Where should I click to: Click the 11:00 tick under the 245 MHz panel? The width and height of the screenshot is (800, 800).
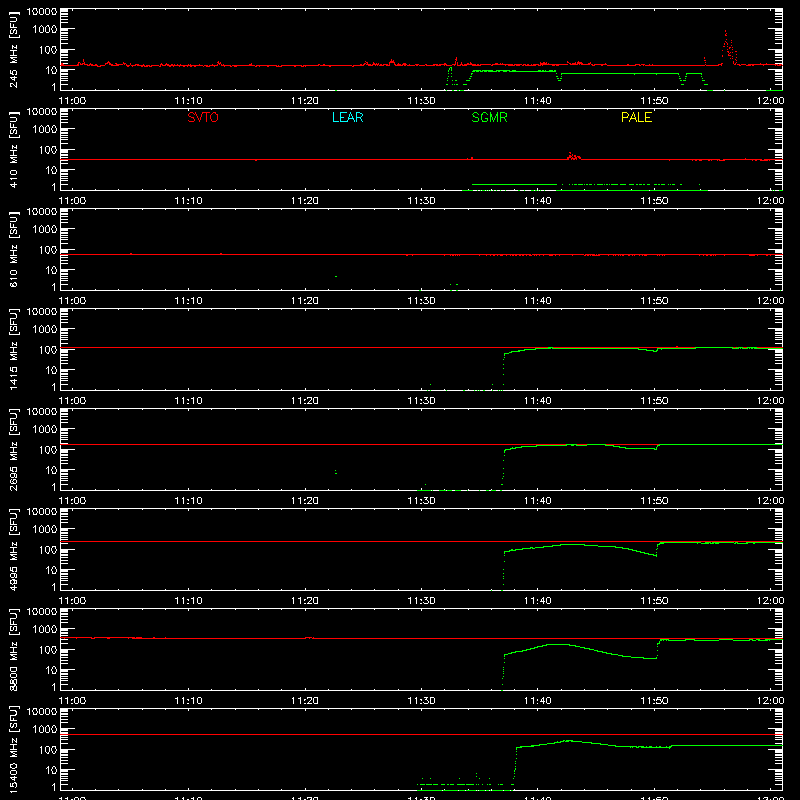[x=72, y=101]
